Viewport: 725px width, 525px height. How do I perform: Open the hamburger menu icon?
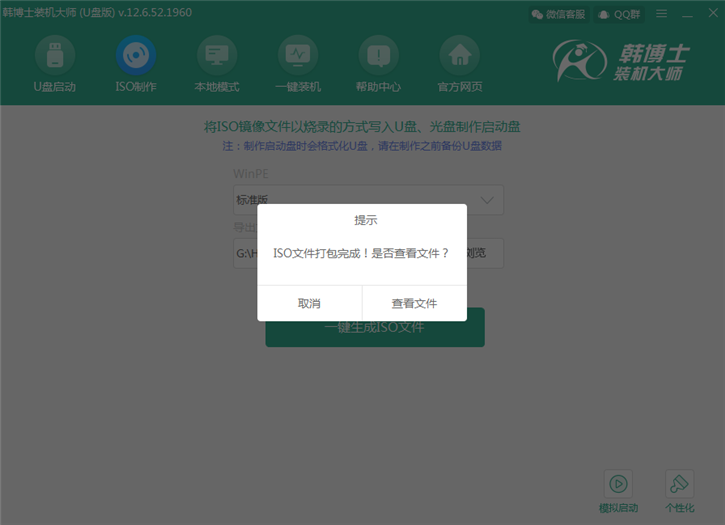click(x=662, y=14)
